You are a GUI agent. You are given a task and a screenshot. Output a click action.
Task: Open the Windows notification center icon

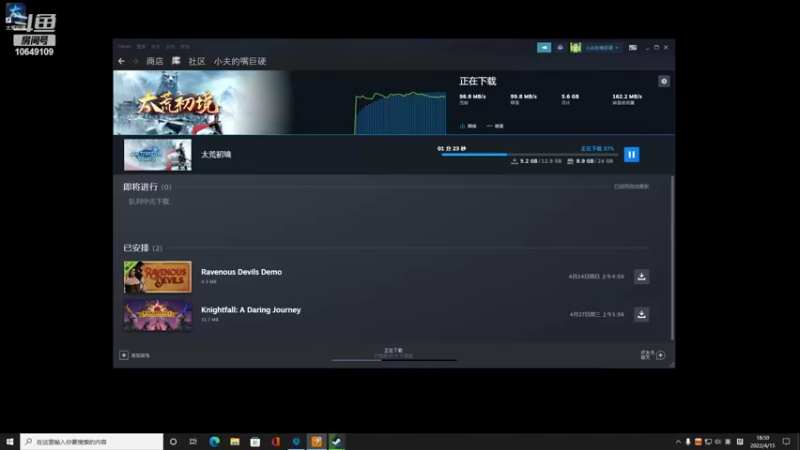[786, 442]
